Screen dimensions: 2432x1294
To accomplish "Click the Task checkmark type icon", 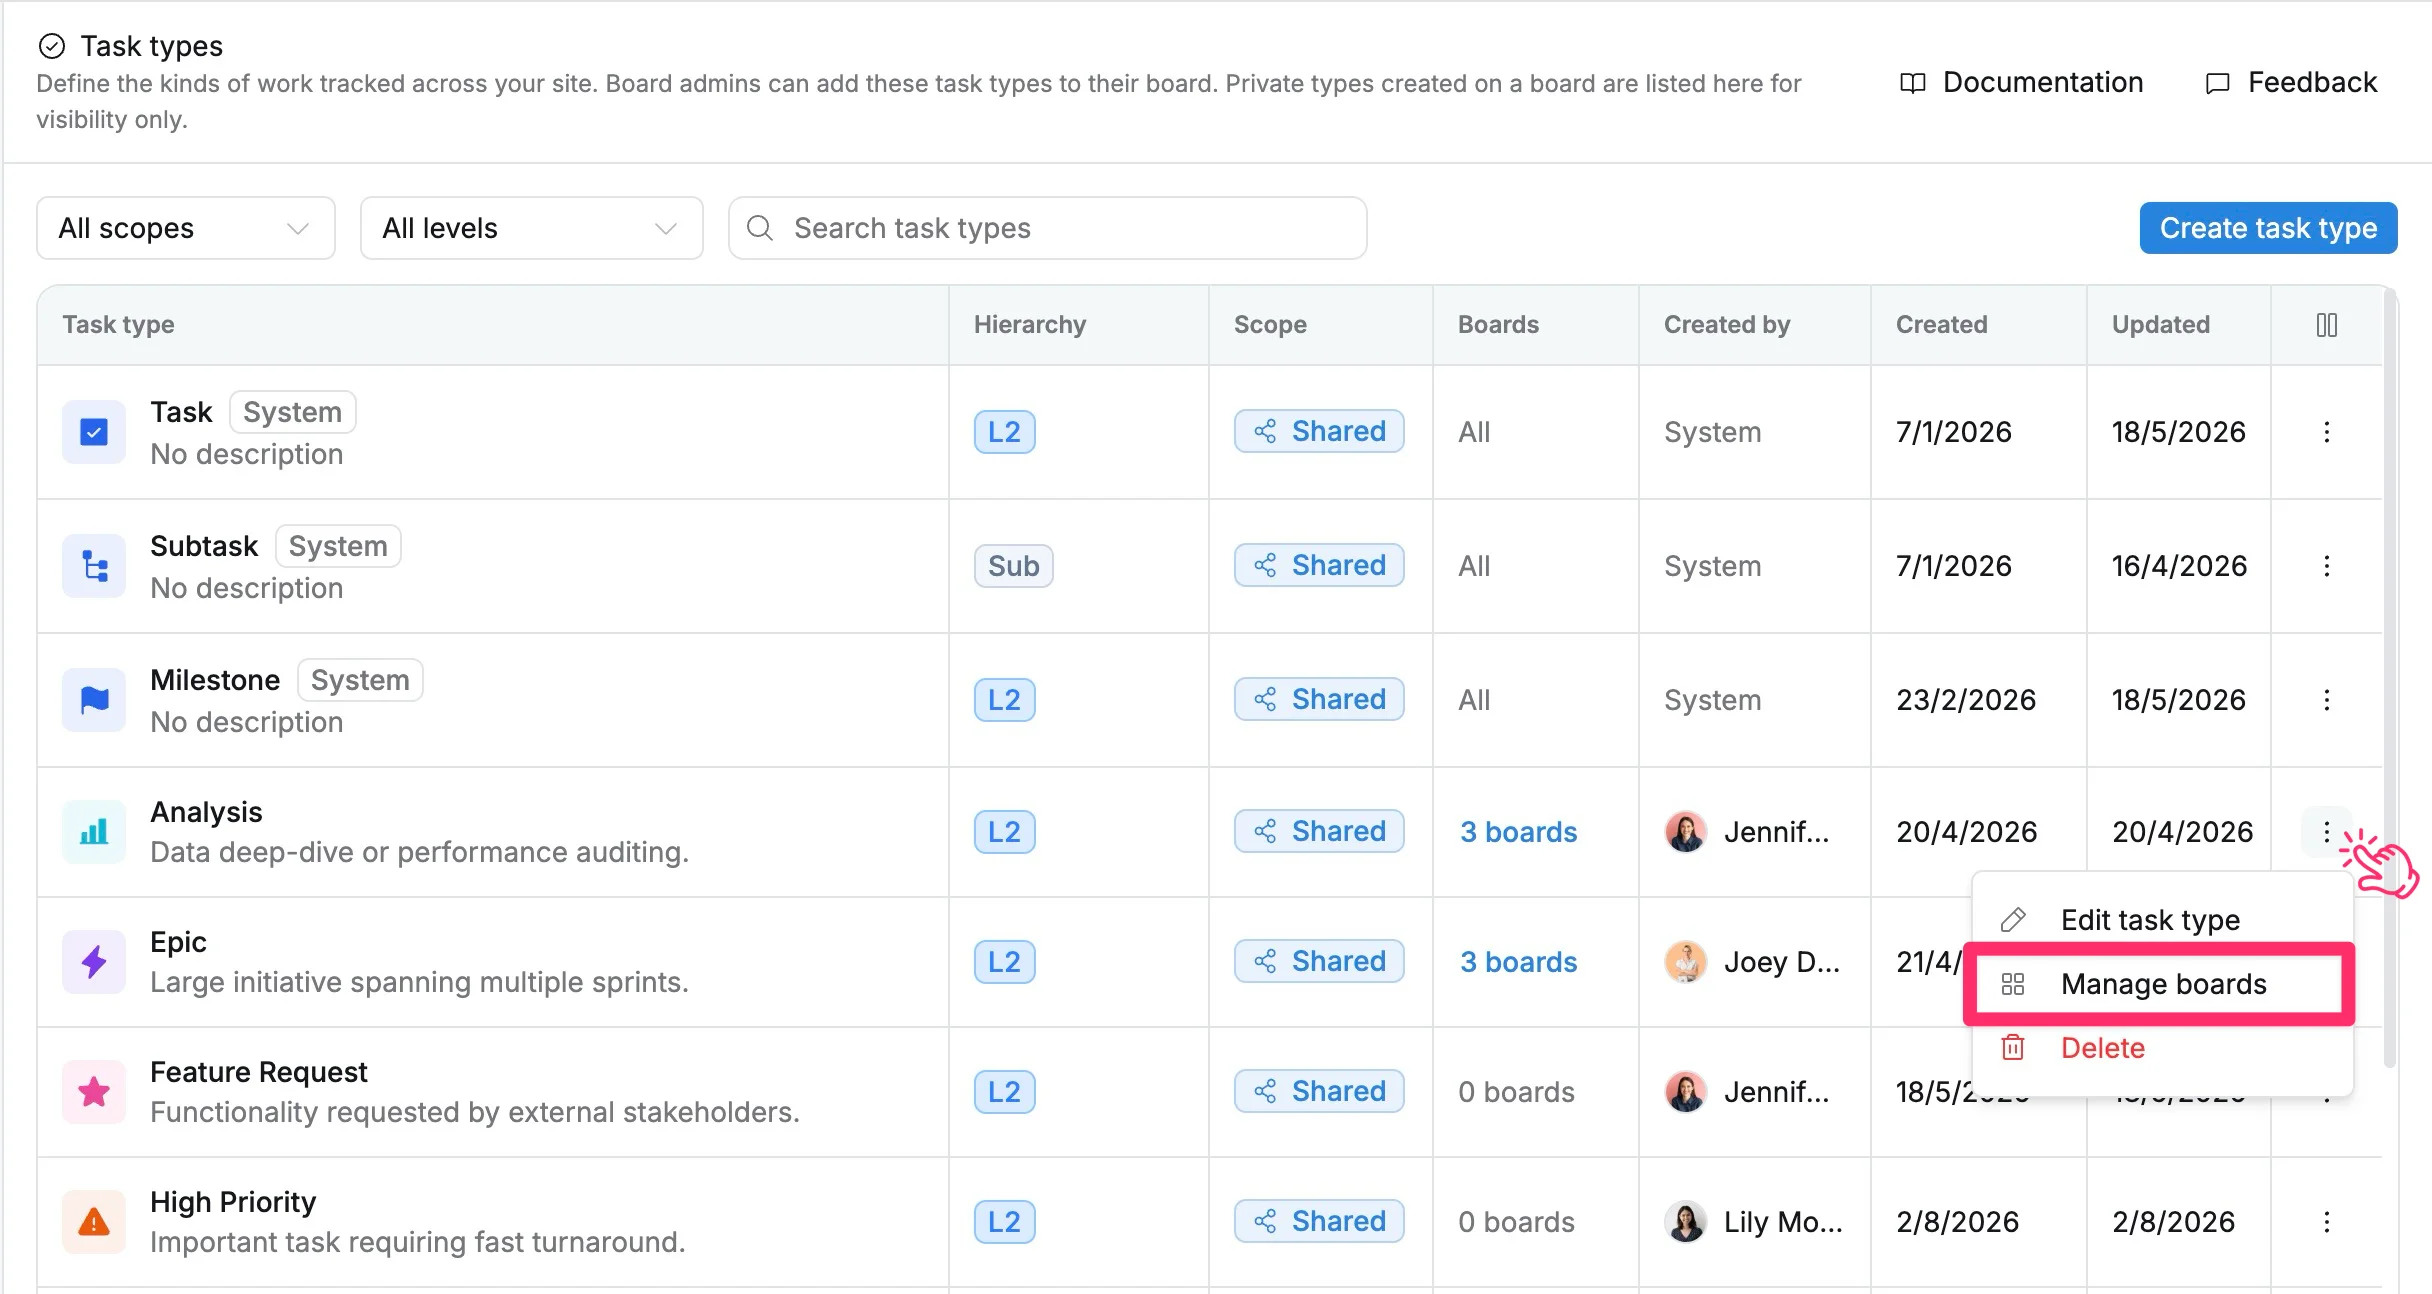I will (x=94, y=432).
